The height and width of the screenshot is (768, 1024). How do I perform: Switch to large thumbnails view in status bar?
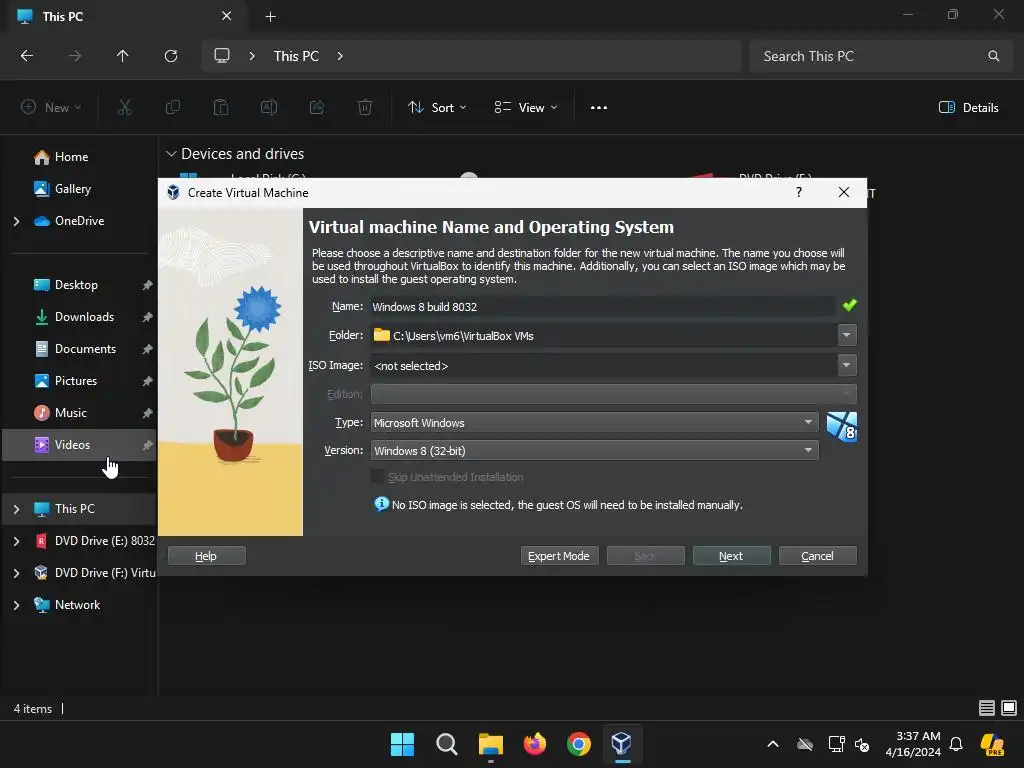pyautogui.click(x=1009, y=708)
